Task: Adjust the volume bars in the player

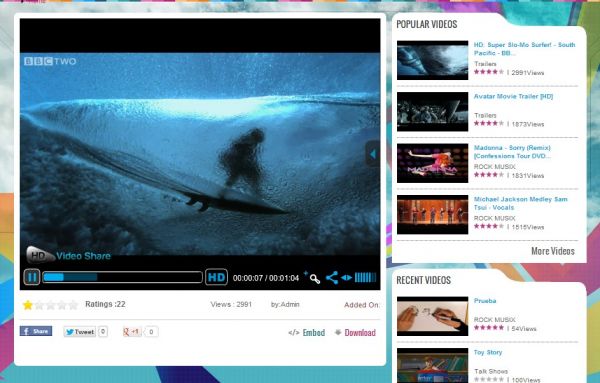Action: click(x=365, y=277)
